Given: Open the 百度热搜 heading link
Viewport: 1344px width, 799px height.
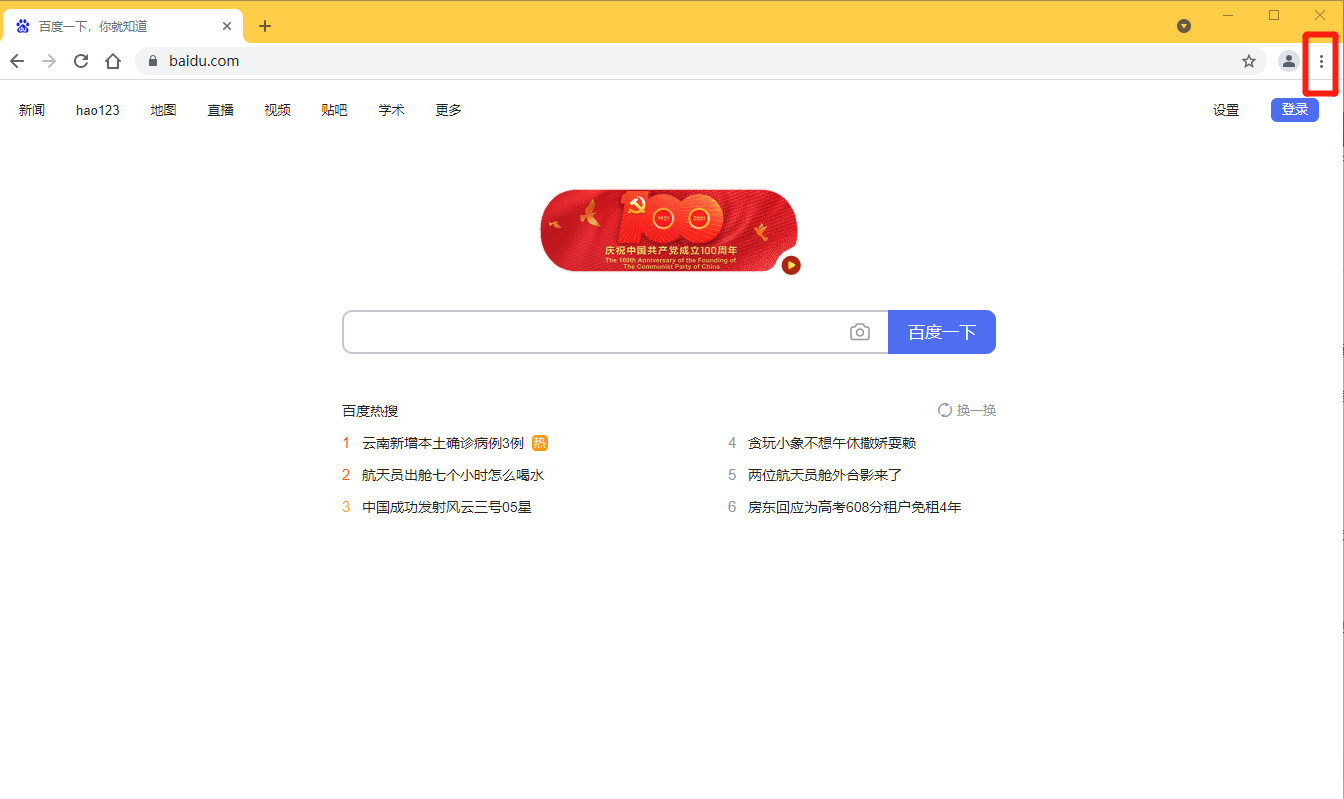Looking at the screenshot, I should click(370, 411).
